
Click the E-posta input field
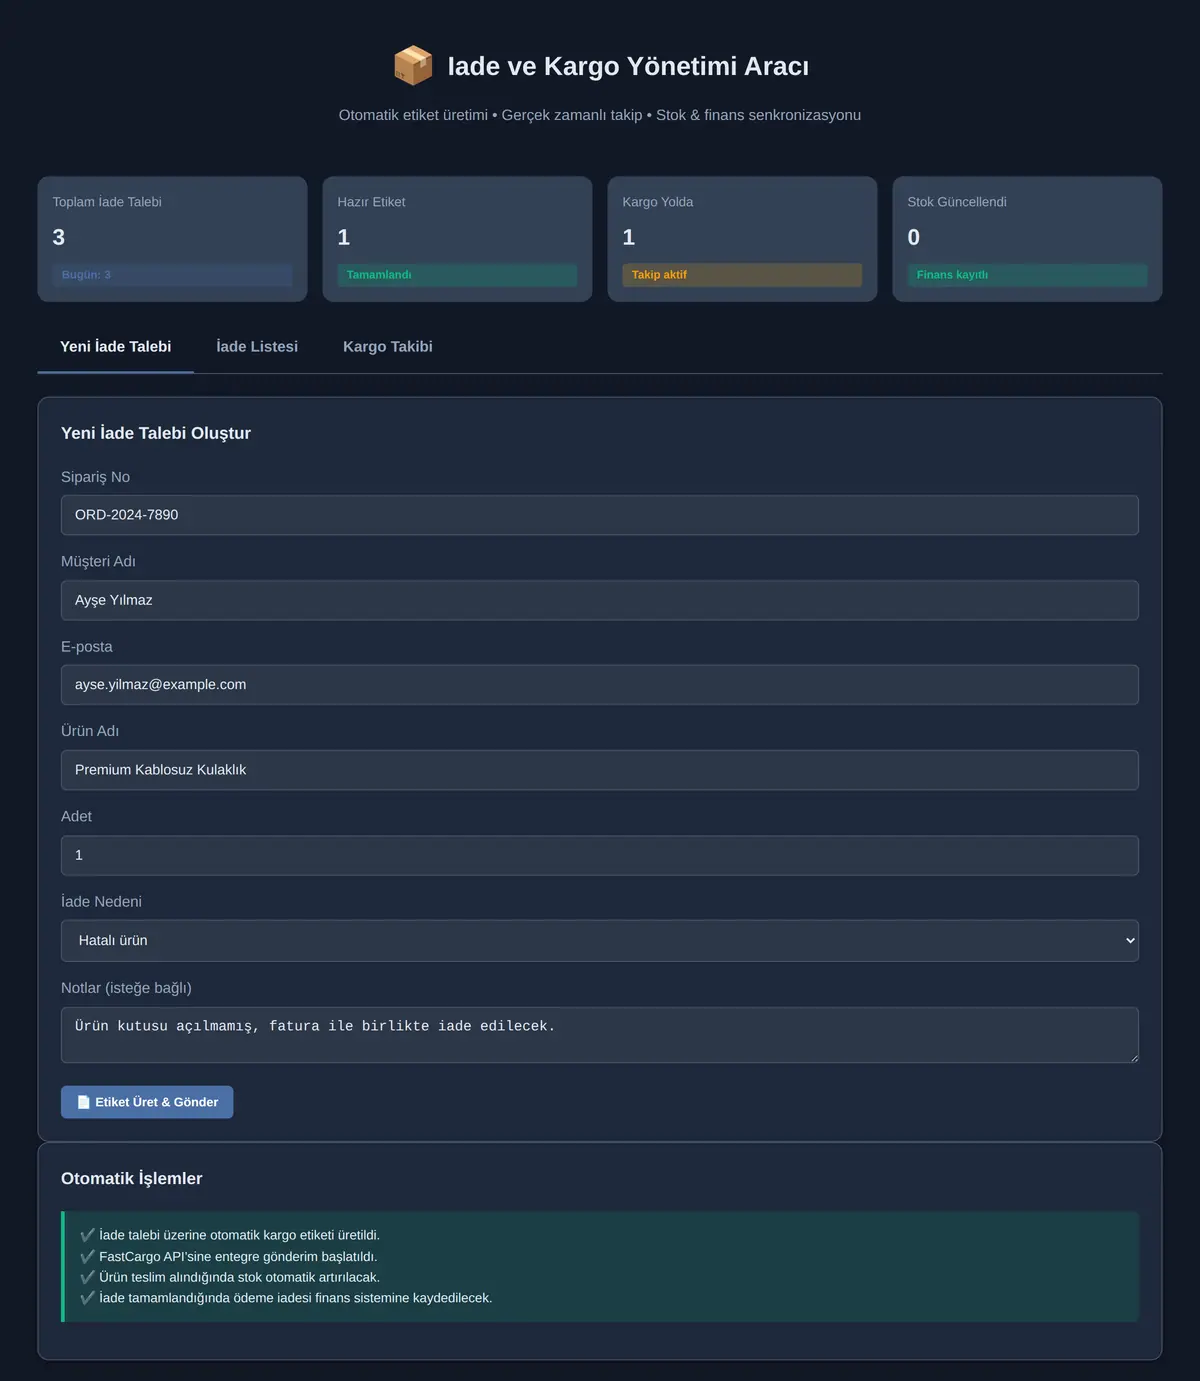[x=600, y=685]
